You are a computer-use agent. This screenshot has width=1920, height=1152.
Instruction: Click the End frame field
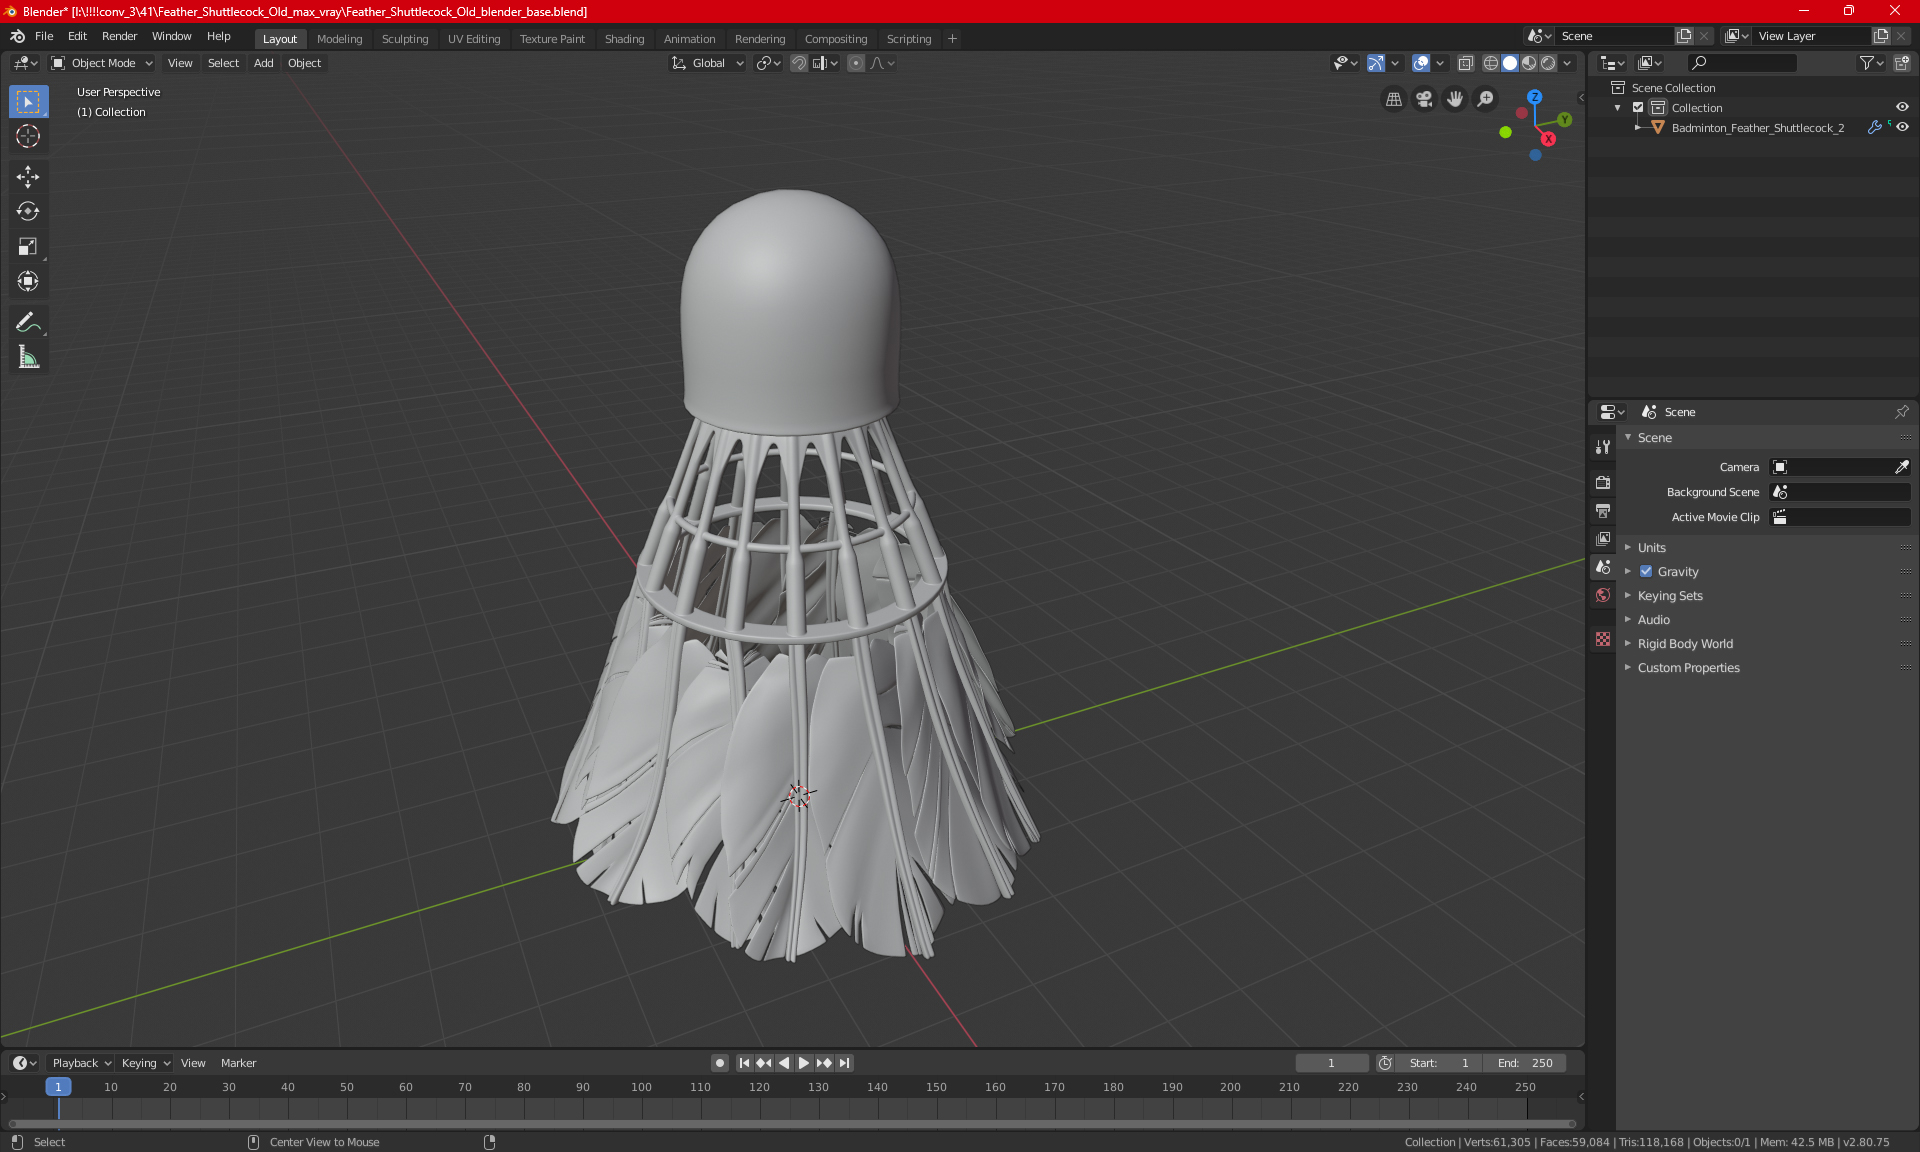[1525, 1063]
